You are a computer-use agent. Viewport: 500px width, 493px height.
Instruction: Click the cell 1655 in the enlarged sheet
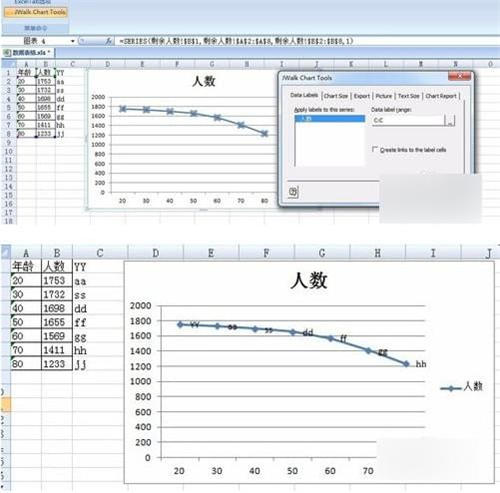pos(57,322)
